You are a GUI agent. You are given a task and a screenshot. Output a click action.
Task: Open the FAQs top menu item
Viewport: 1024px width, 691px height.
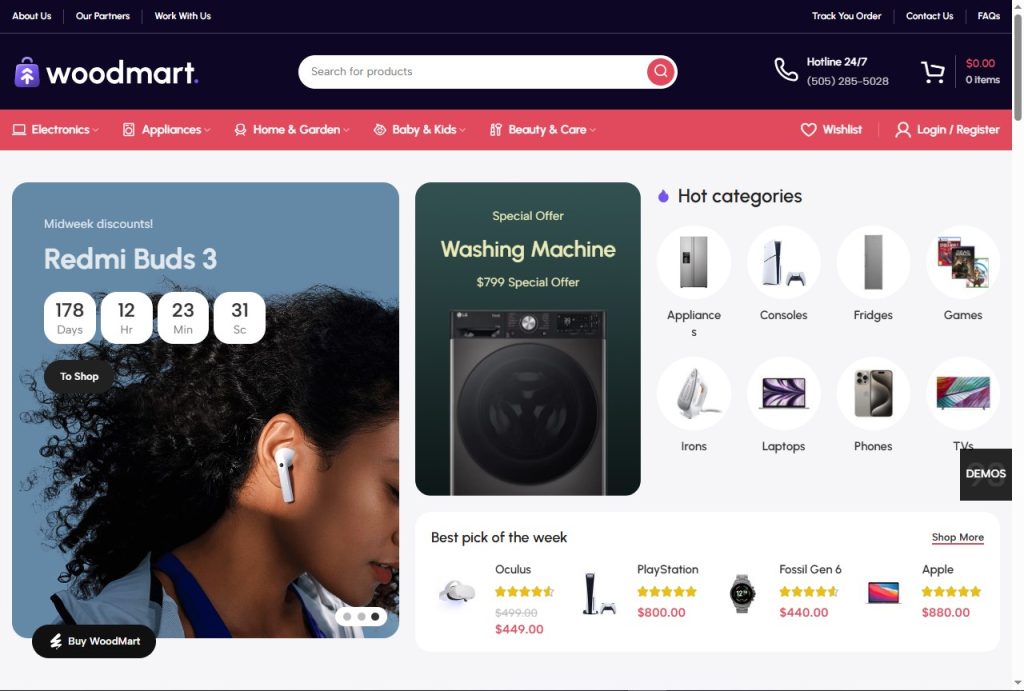pyautogui.click(x=988, y=16)
